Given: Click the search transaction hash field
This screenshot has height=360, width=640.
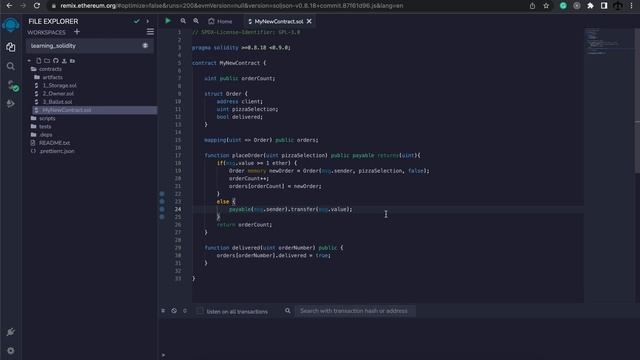Looking at the screenshot, I should click(355, 311).
